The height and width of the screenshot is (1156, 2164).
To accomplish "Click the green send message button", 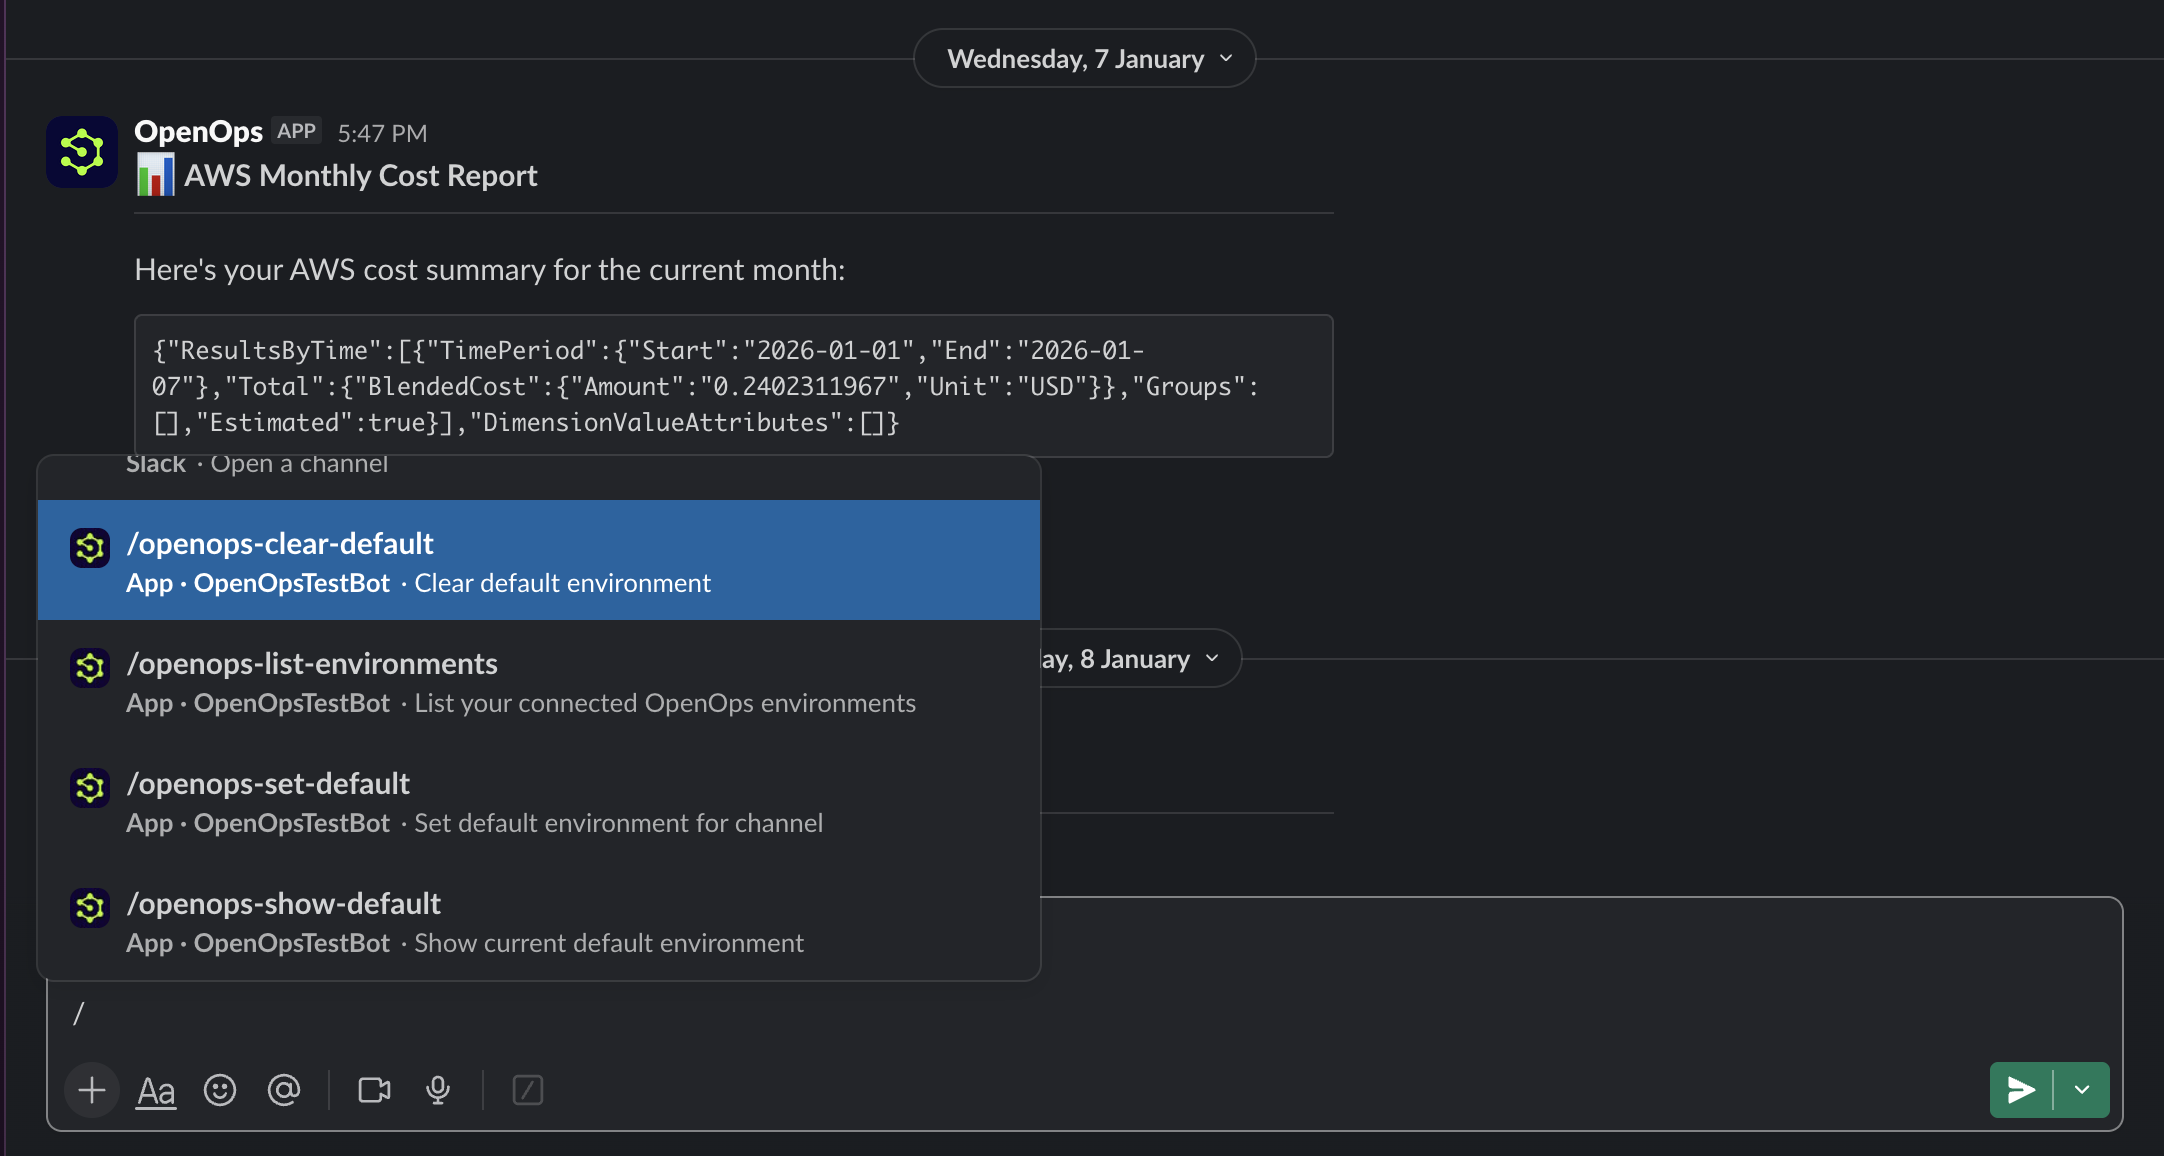I will point(2021,1090).
